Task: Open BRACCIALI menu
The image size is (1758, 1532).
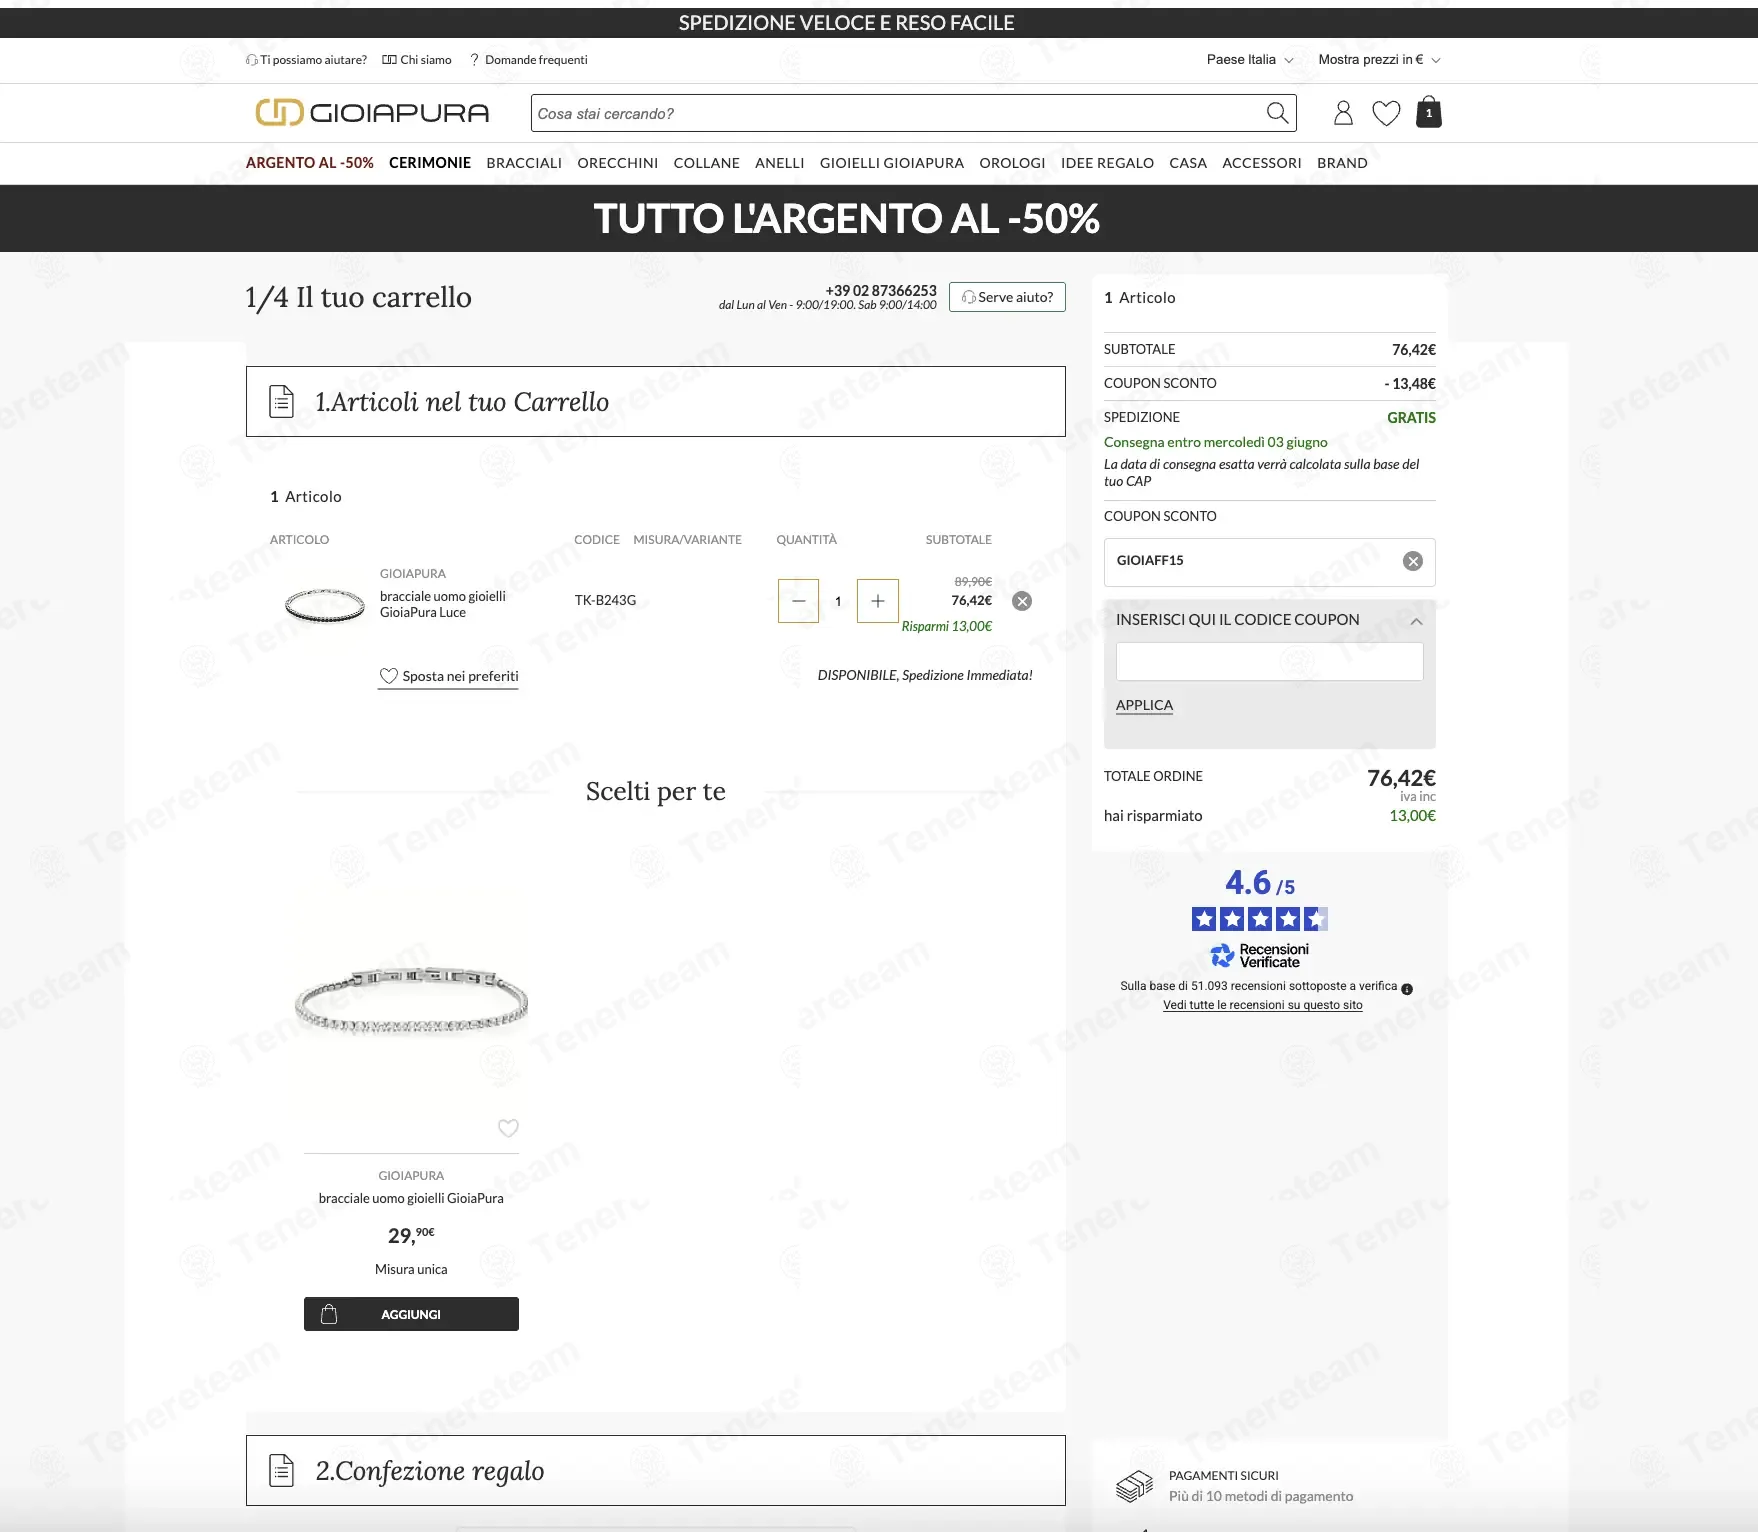Action: 524,163
